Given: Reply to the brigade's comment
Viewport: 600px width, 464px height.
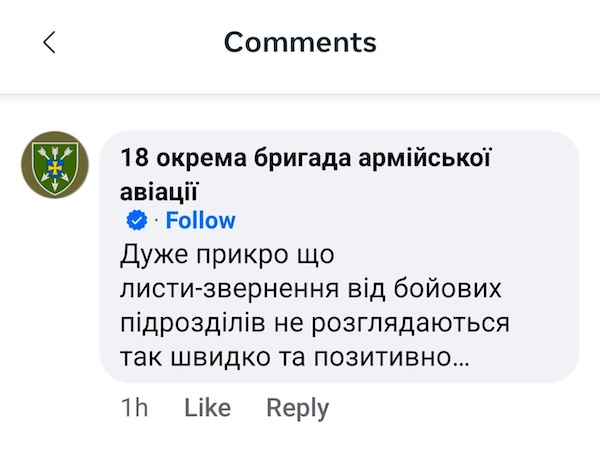Looking at the screenshot, I should tap(297, 408).
